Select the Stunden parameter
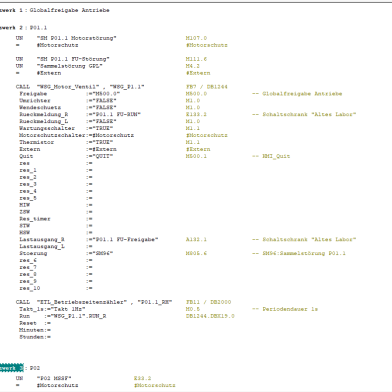Viewport: 392px width, 392px height. tap(31, 337)
